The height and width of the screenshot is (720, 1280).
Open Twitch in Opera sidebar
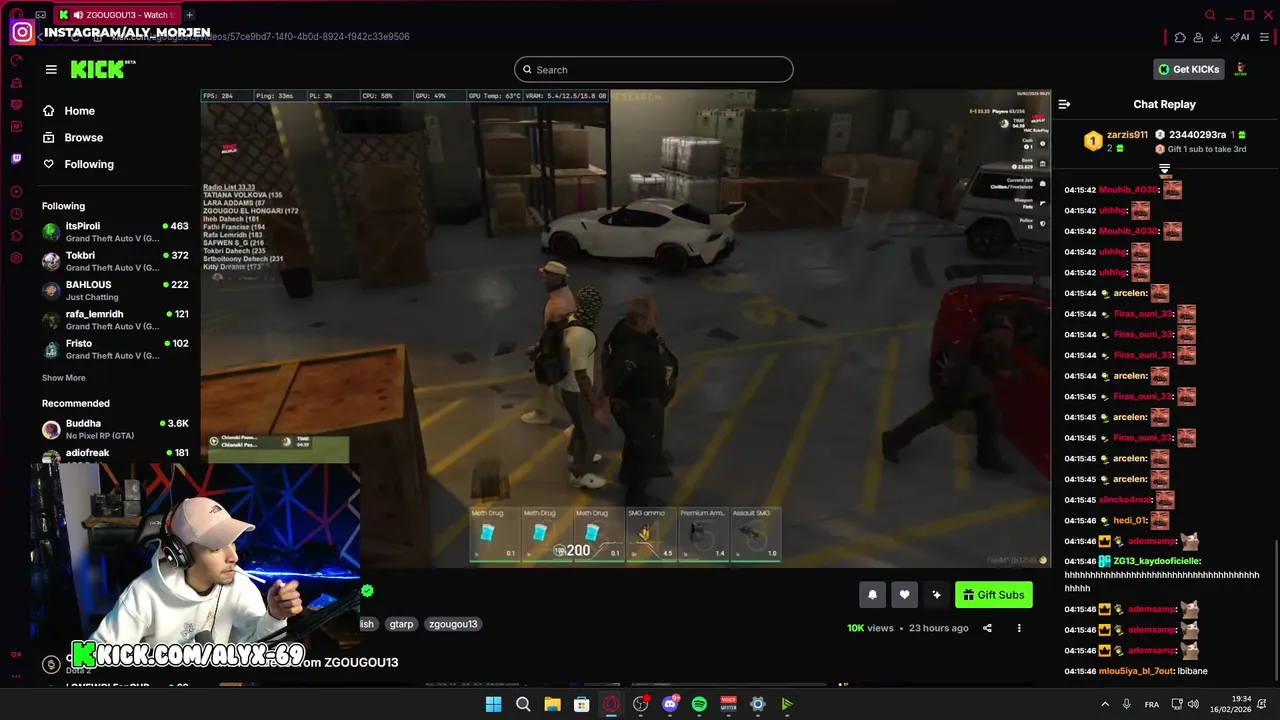pyautogui.click(x=16, y=158)
